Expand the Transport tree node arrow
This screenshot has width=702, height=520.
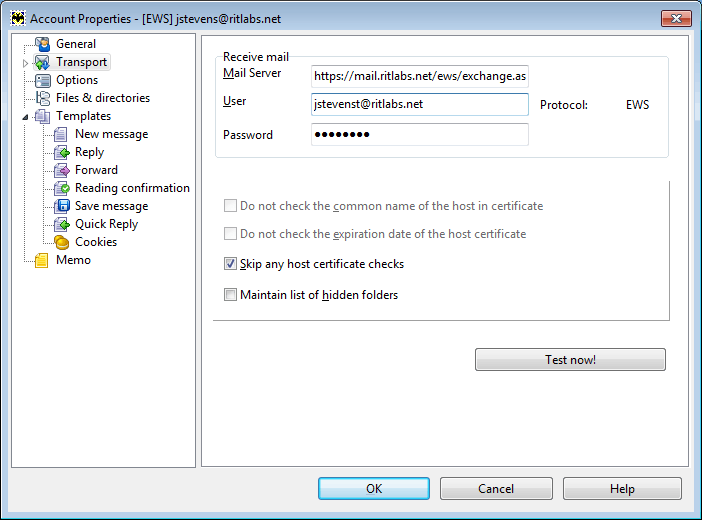pyautogui.click(x=25, y=63)
